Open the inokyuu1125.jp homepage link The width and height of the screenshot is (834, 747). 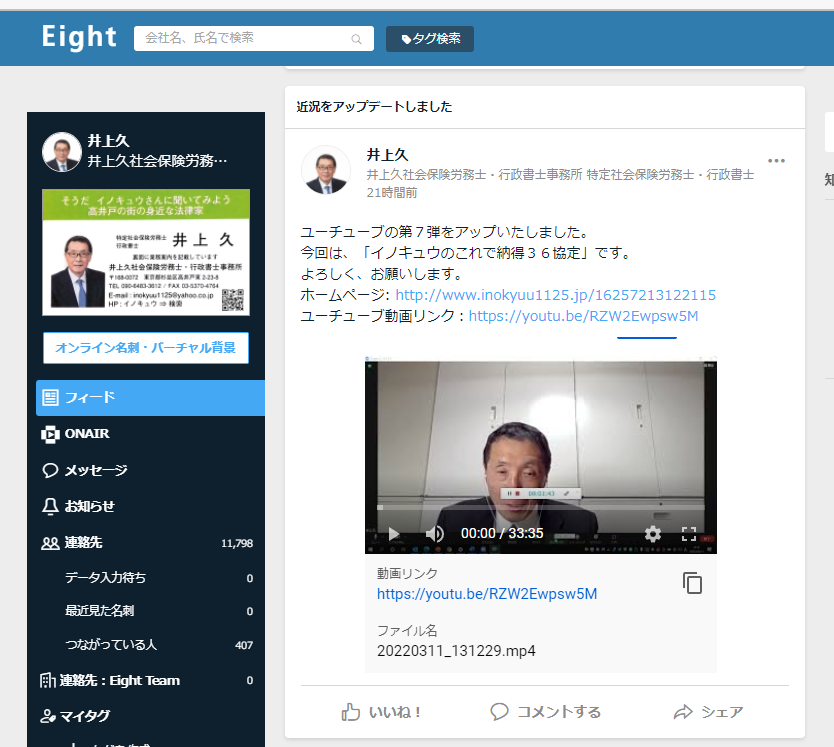tap(555, 295)
